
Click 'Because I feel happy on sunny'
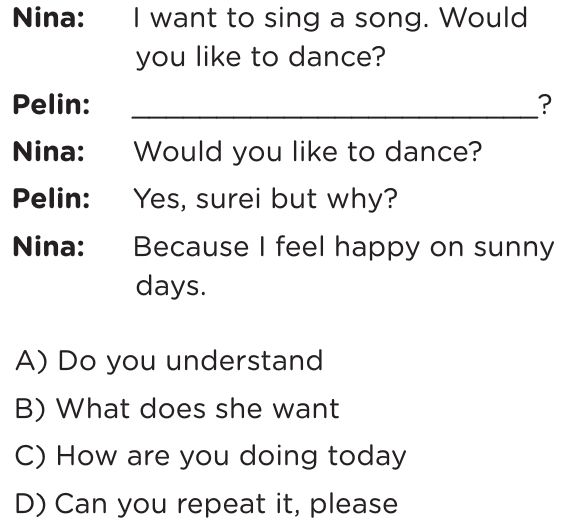coord(344,248)
